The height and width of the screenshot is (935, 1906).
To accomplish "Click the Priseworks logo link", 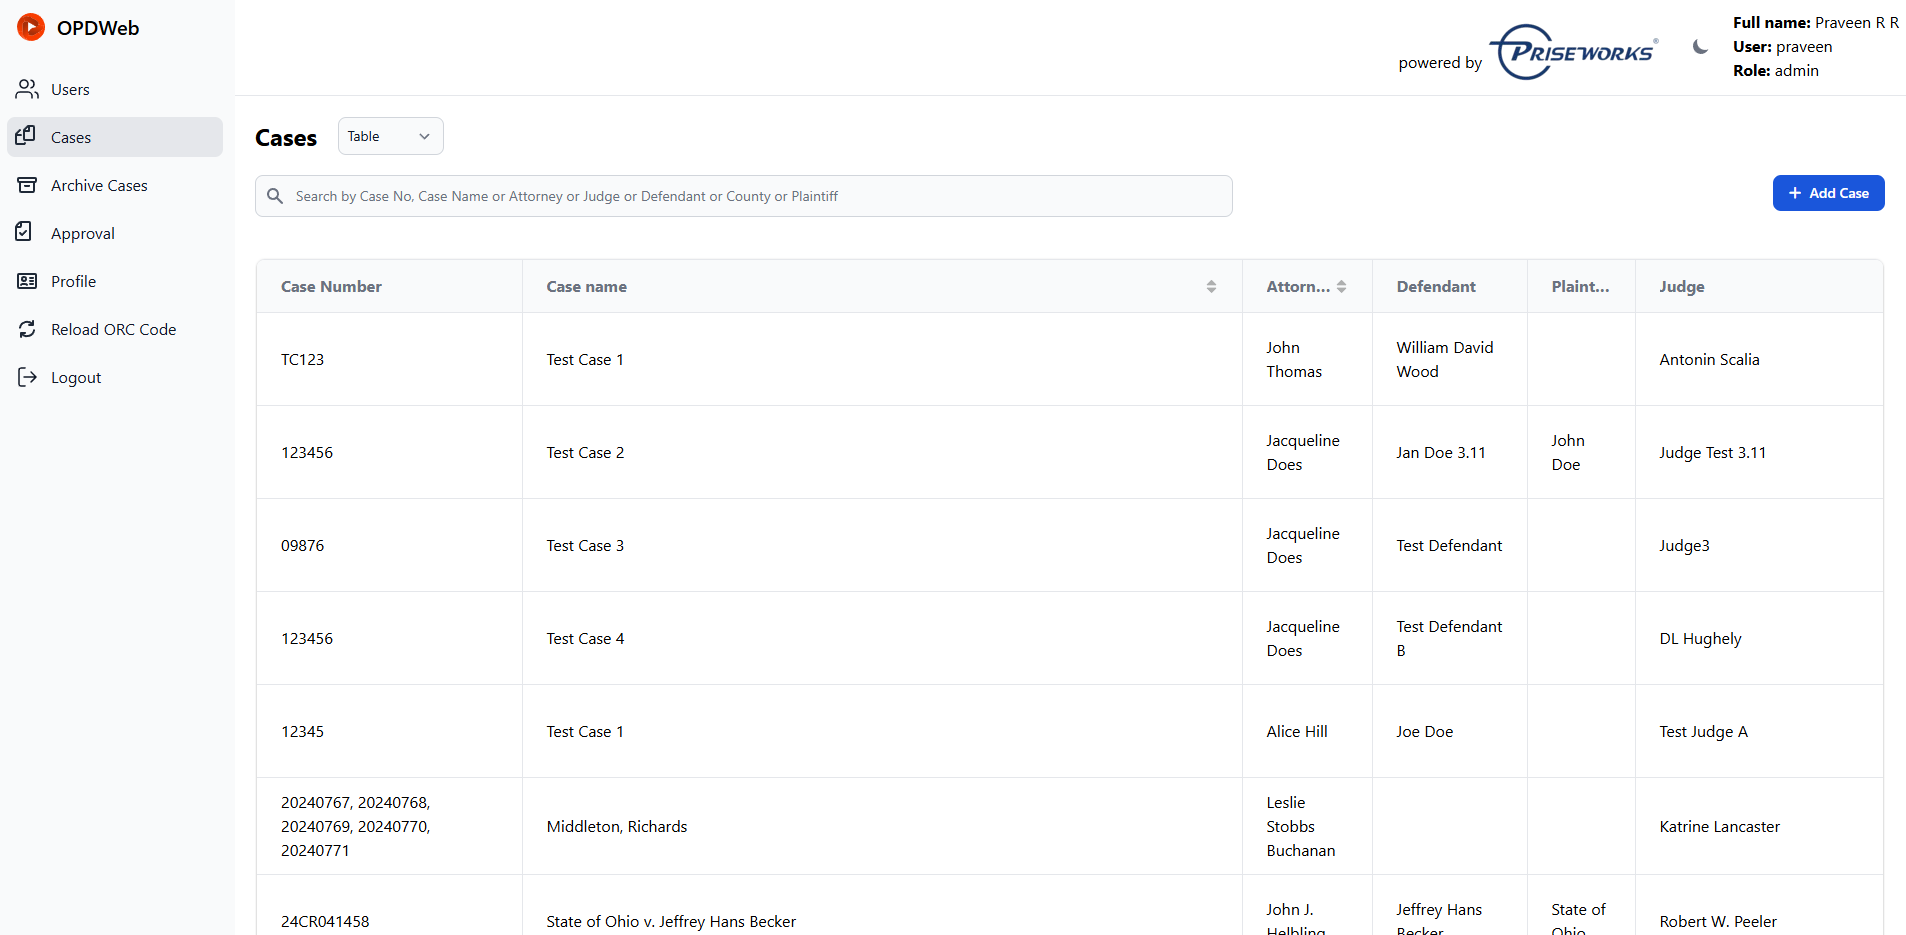I will click(1574, 52).
